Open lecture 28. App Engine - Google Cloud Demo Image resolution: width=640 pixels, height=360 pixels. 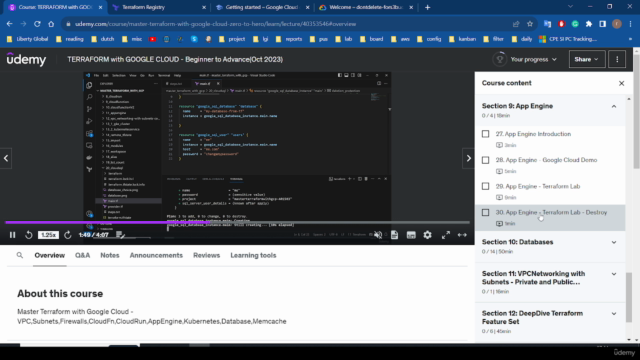pos(546,160)
